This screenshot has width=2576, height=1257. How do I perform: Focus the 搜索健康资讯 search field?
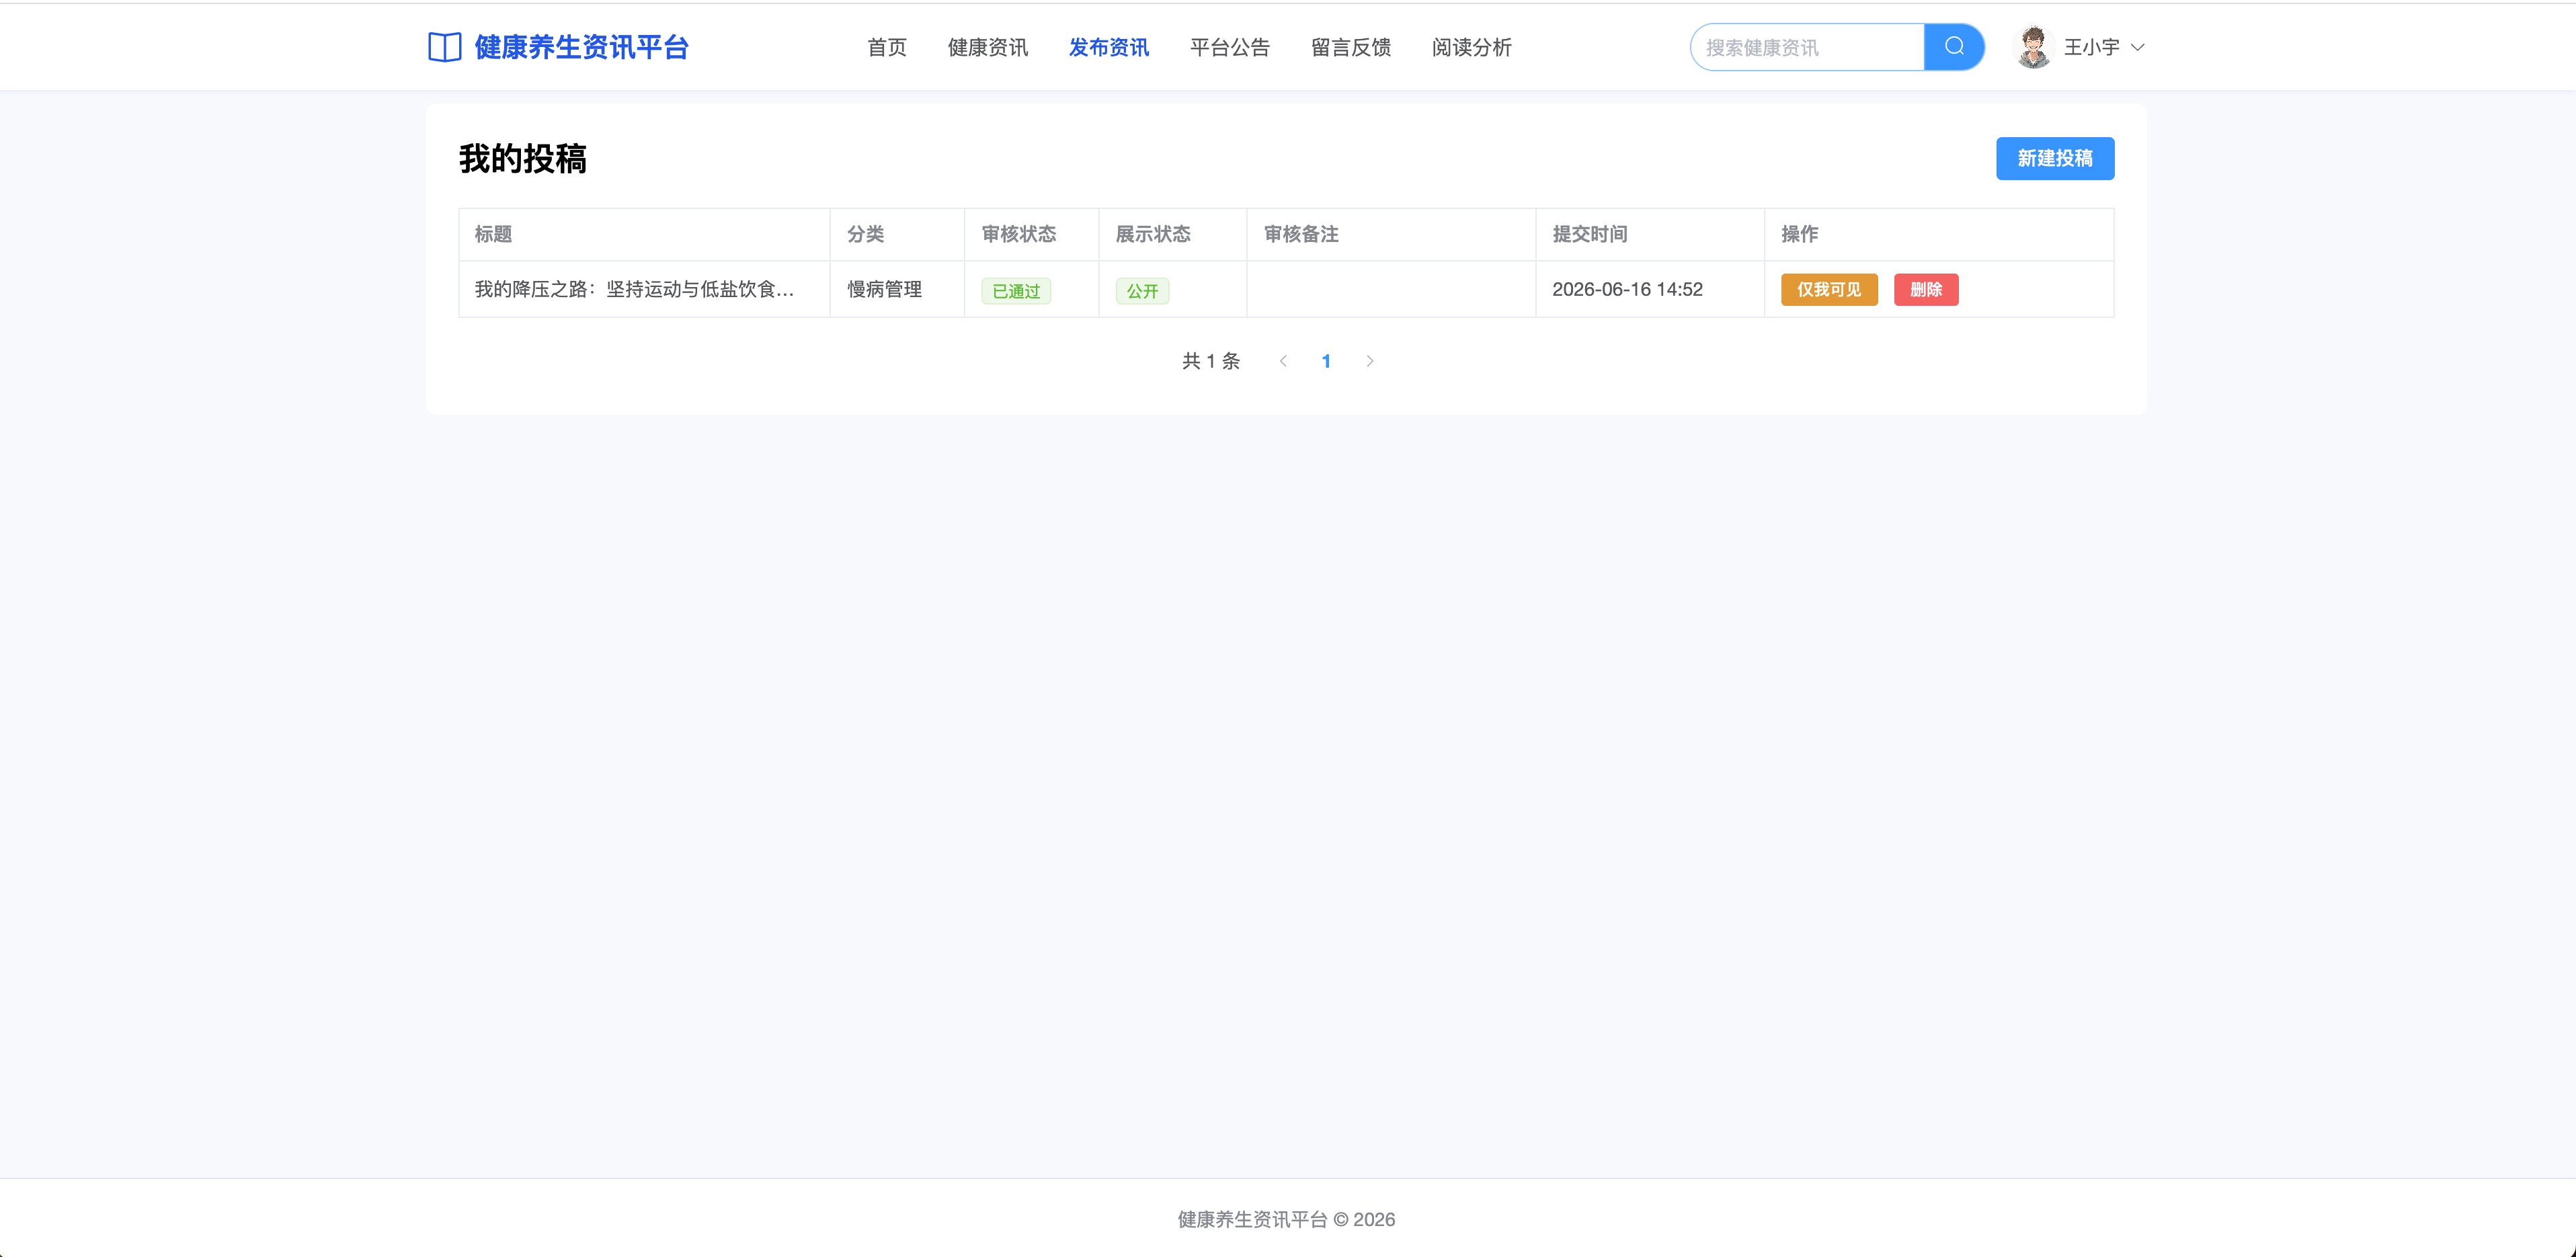pos(1807,47)
